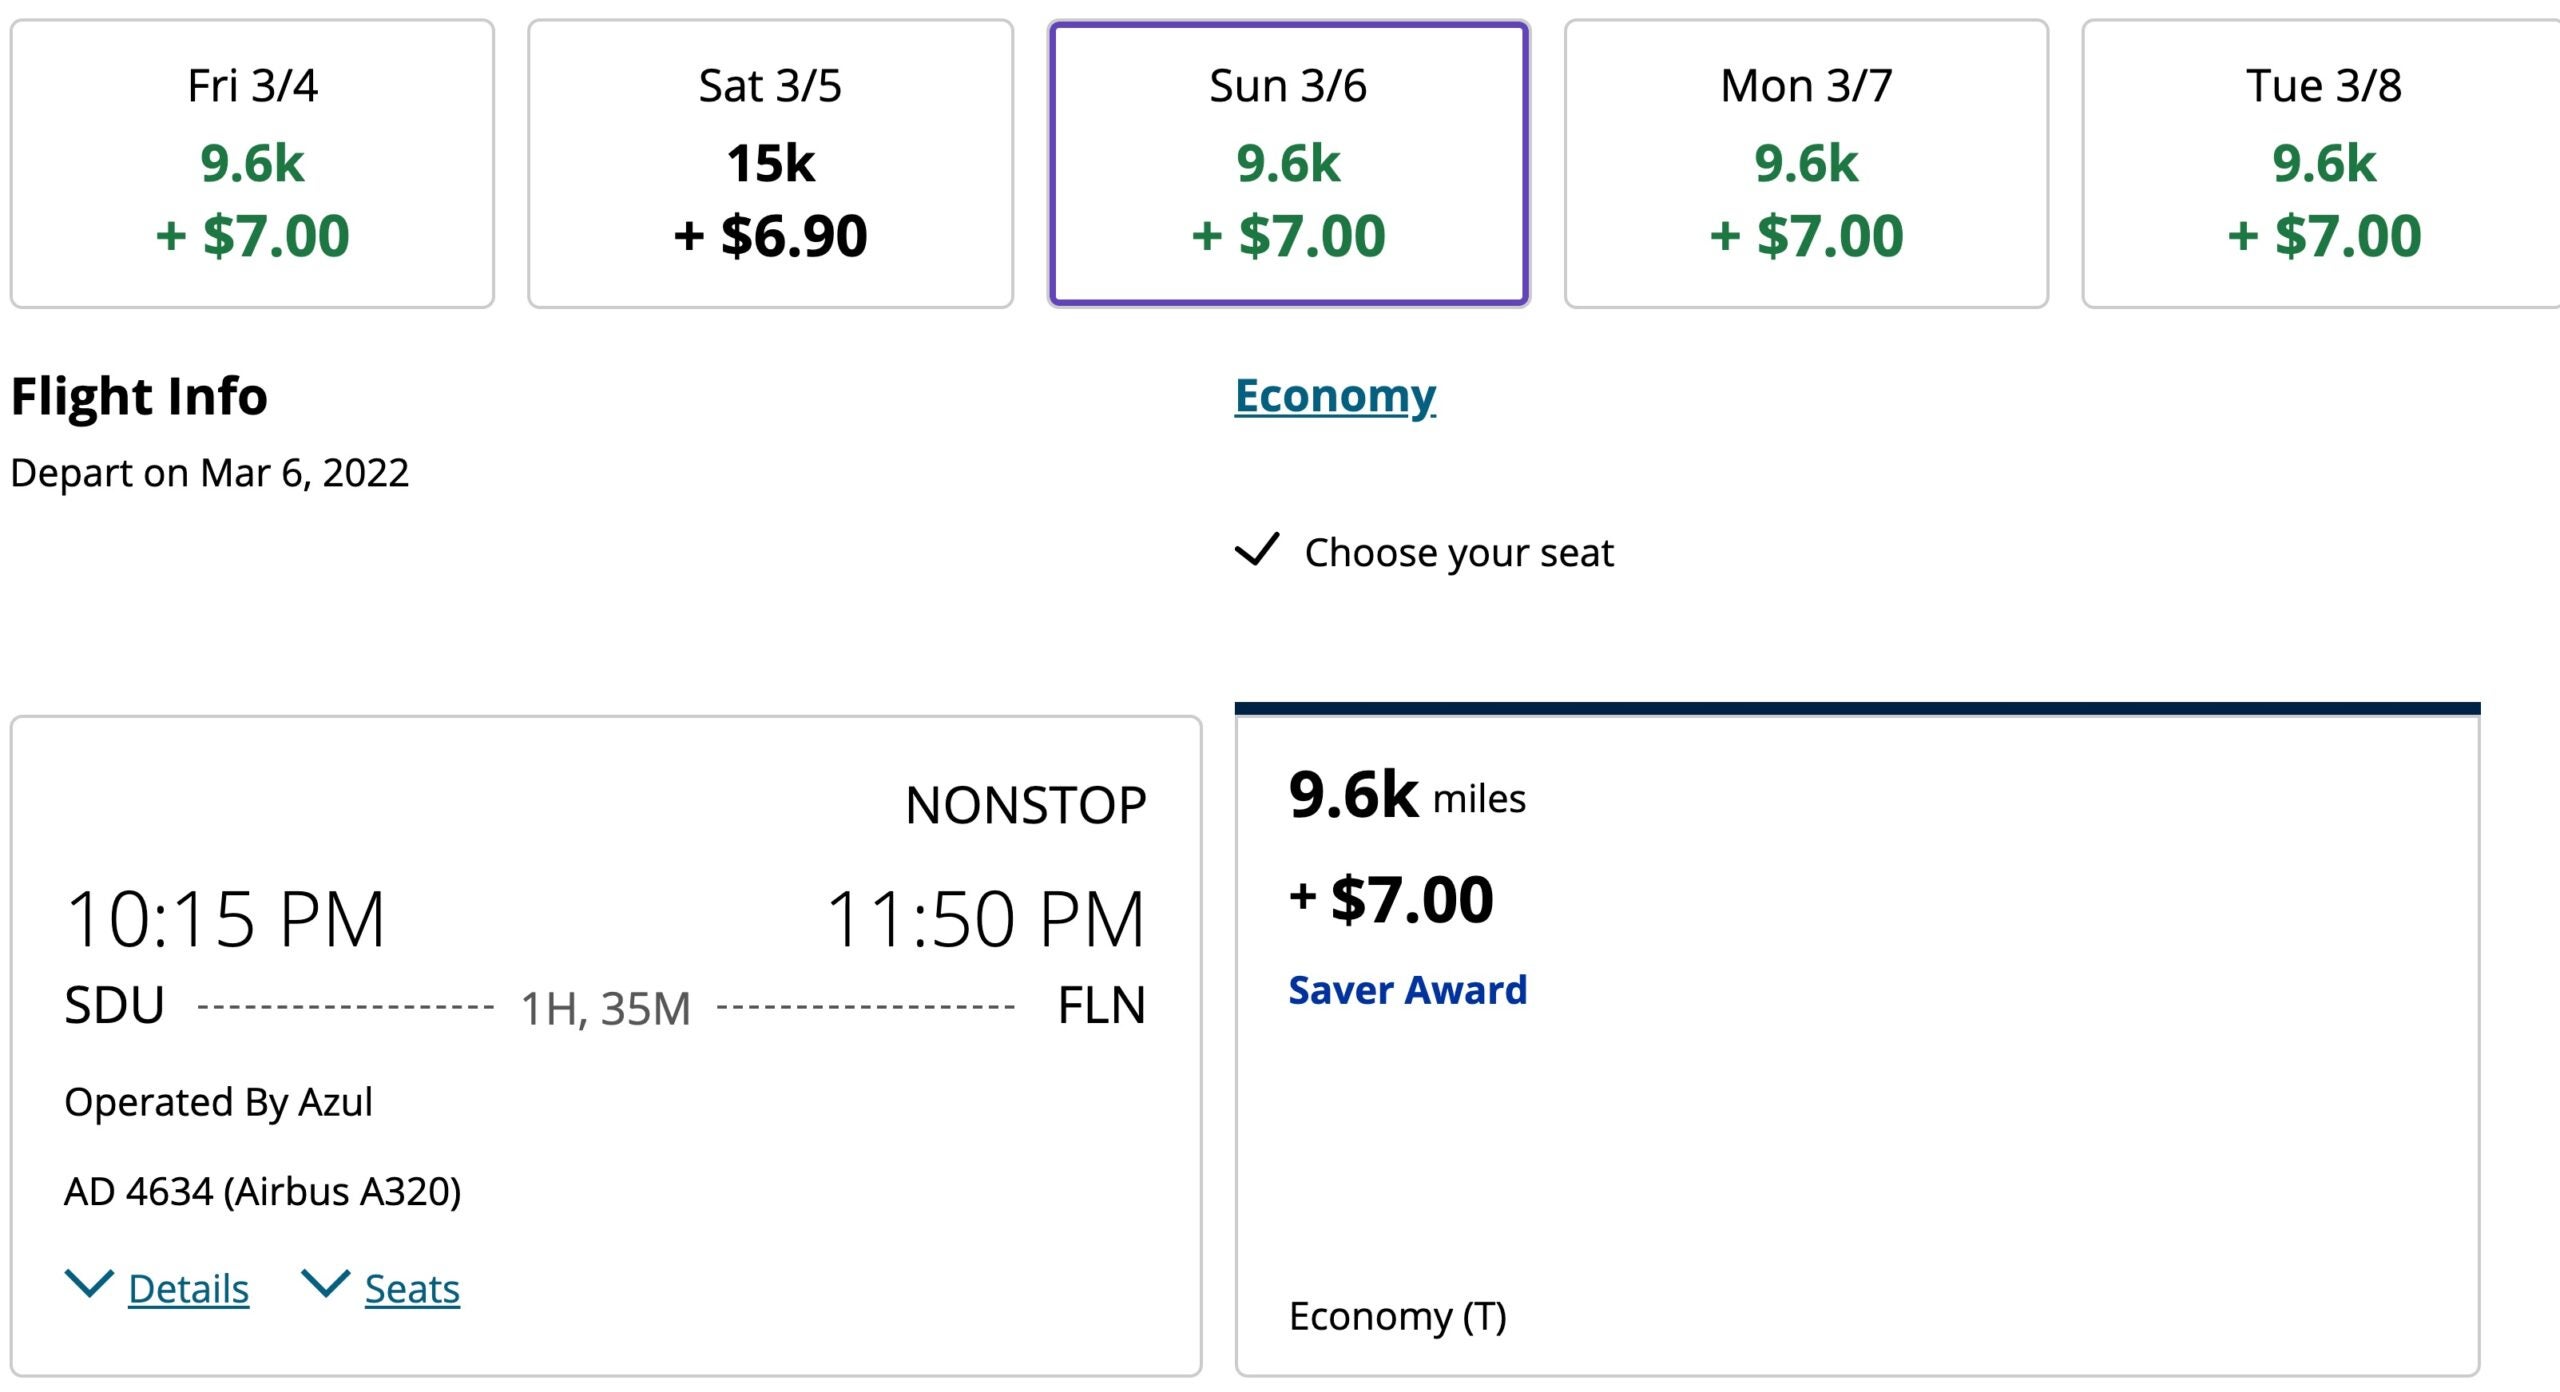The width and height of the screenshot is (2560, 1392).
Task: Expand the flight Details chevron
Action: pos(88,1284)
